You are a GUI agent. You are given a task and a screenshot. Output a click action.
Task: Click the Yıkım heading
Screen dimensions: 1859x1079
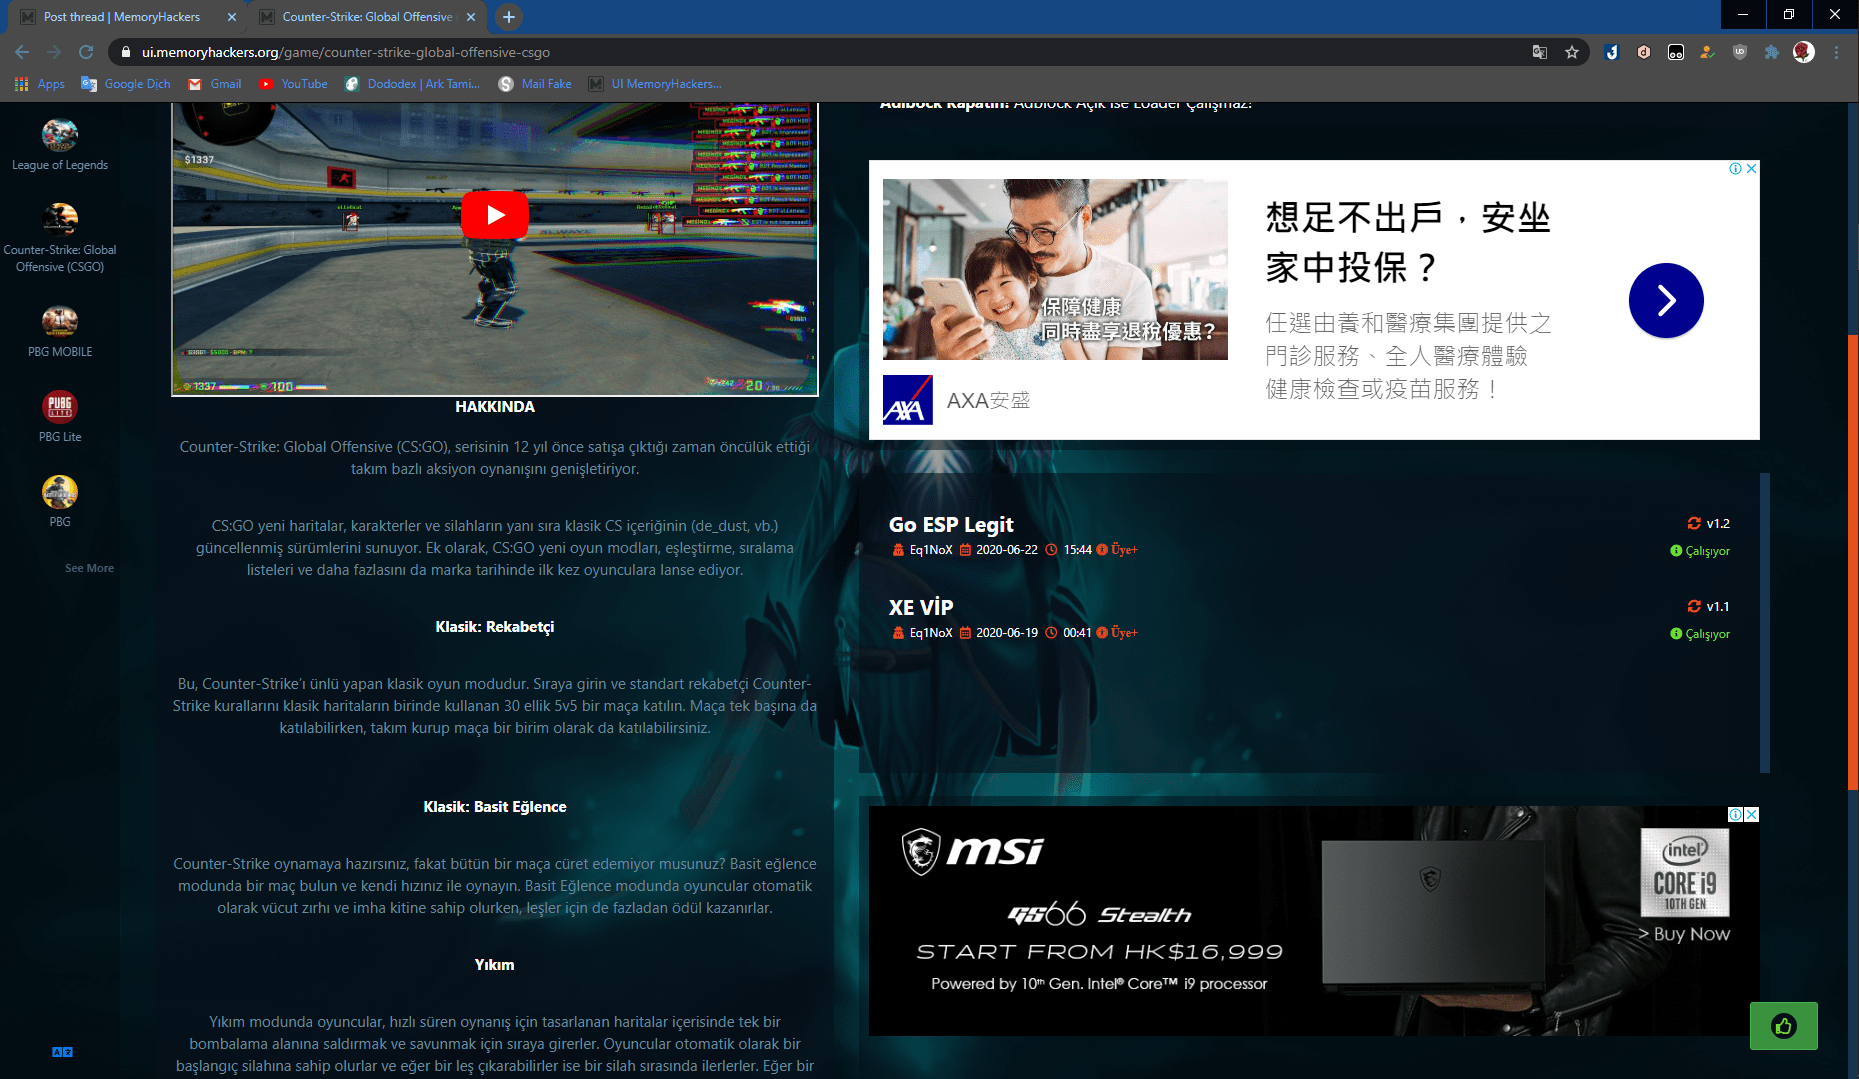pos(495,965)
